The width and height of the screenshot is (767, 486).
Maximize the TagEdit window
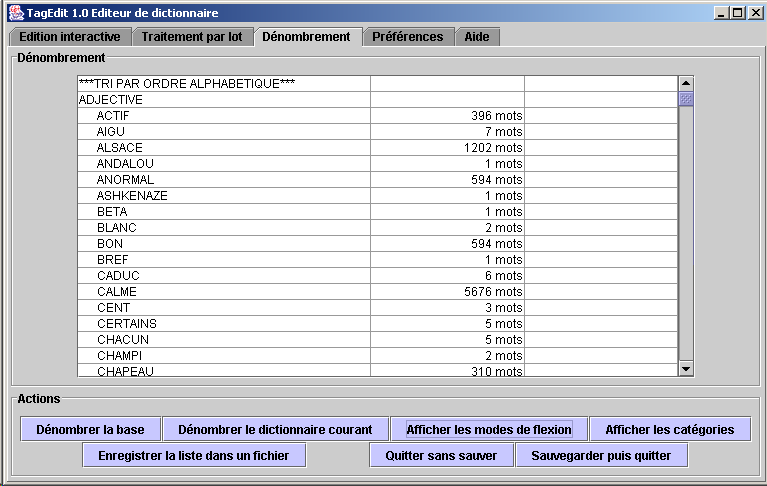pyautogui.click(x=737, y=13)
